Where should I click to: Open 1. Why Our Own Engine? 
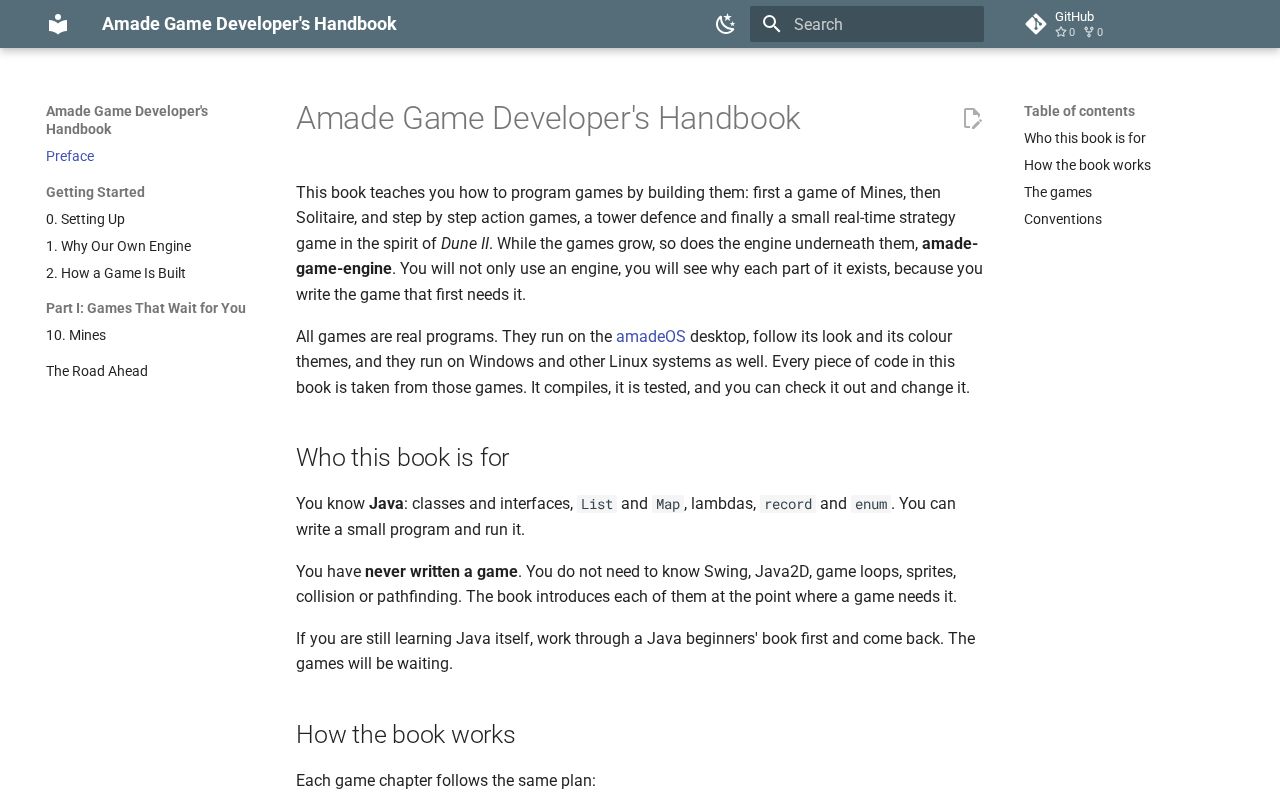pyautogui.click(x=118, y=246)
